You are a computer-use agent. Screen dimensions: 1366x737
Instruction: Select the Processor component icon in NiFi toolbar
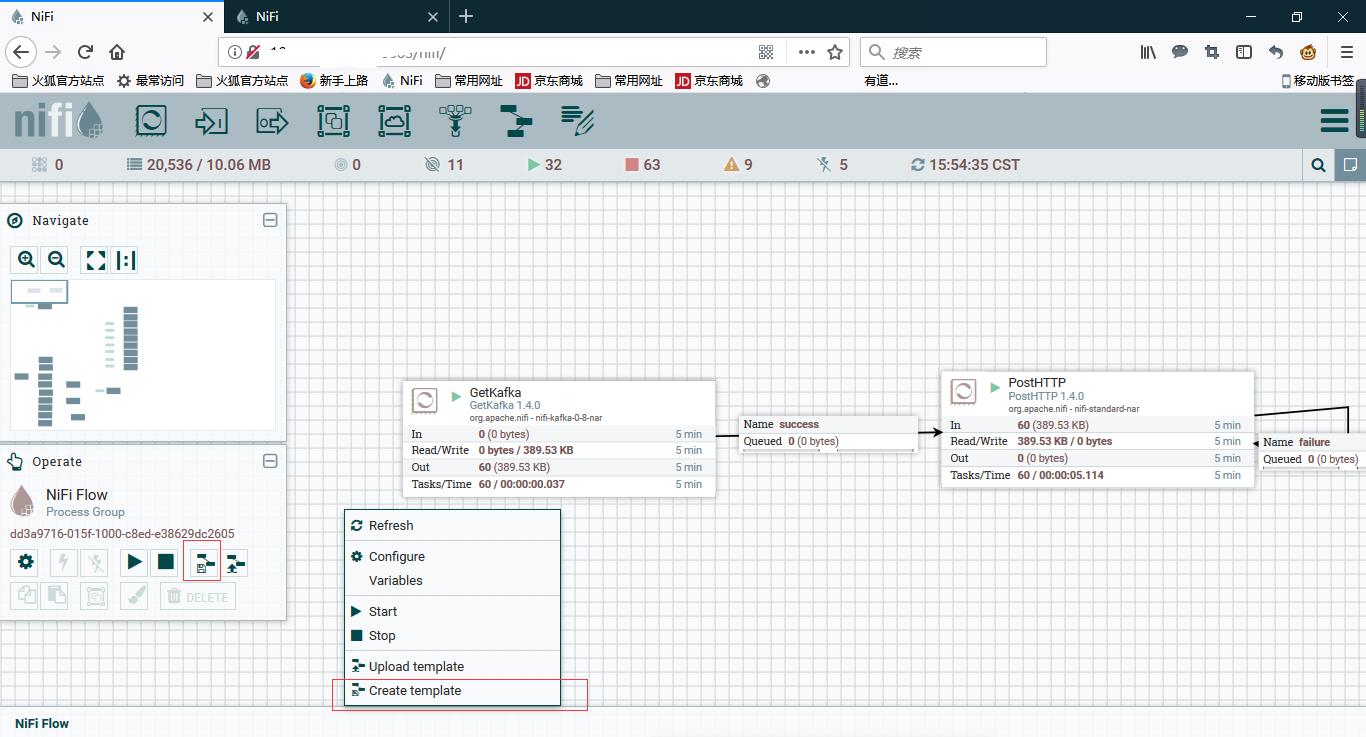point(151,121)
